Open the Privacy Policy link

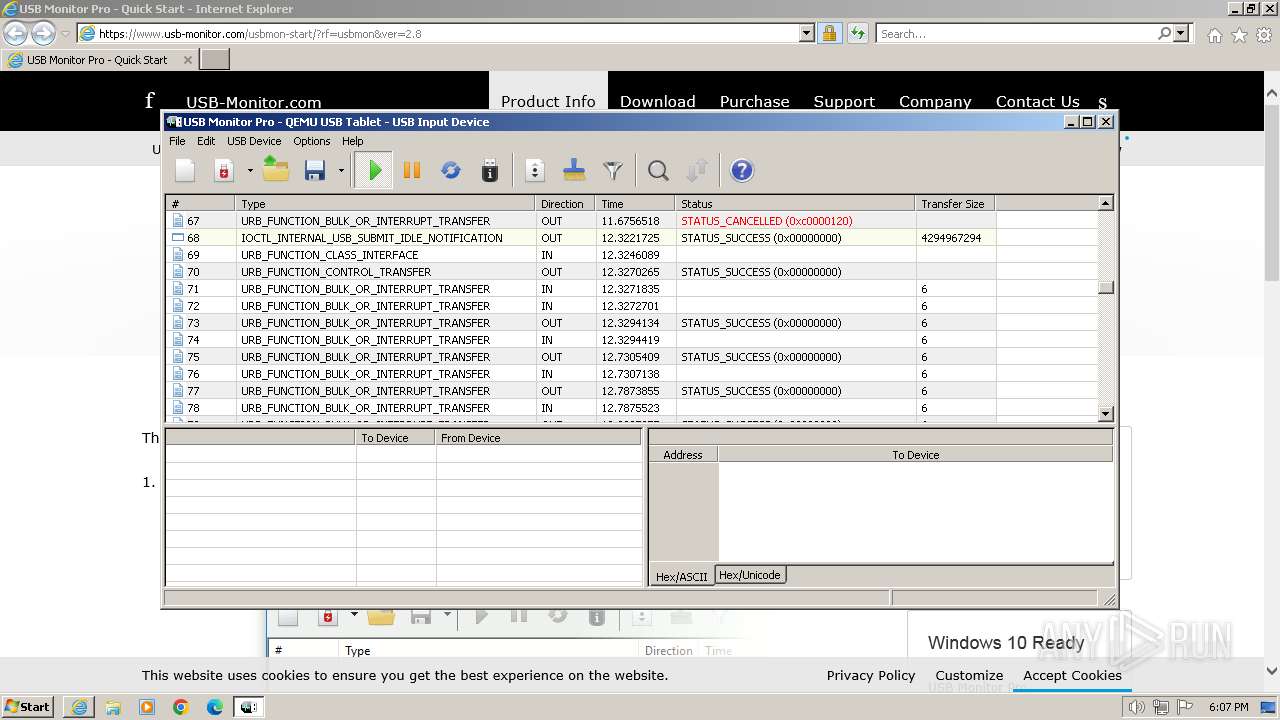871,676
